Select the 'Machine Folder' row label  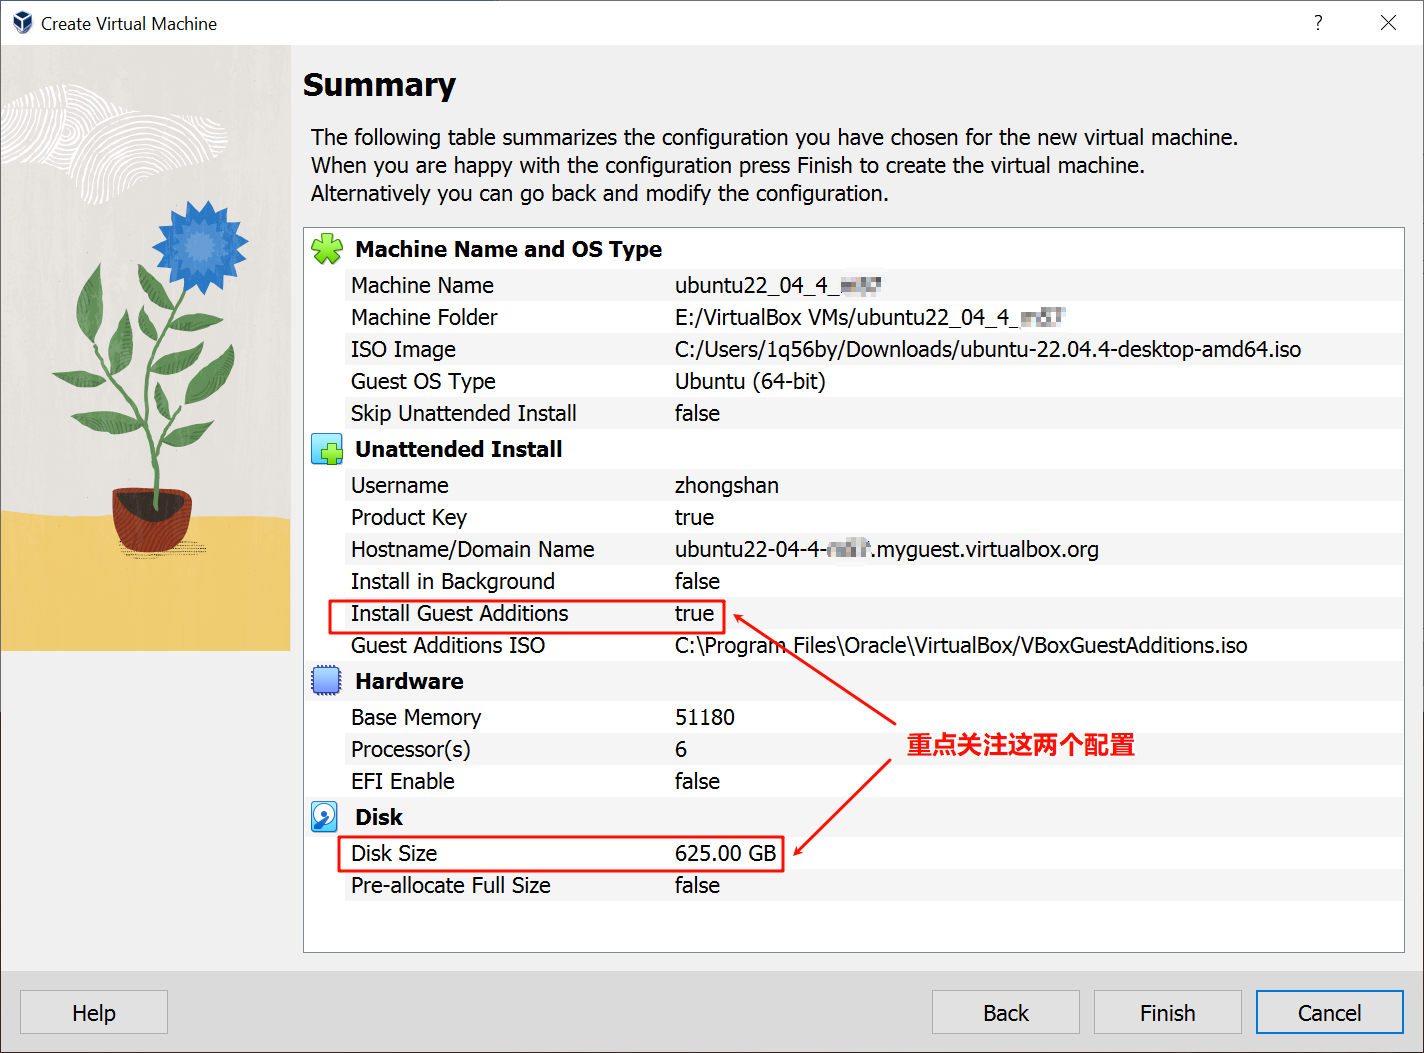pos(424,317)
